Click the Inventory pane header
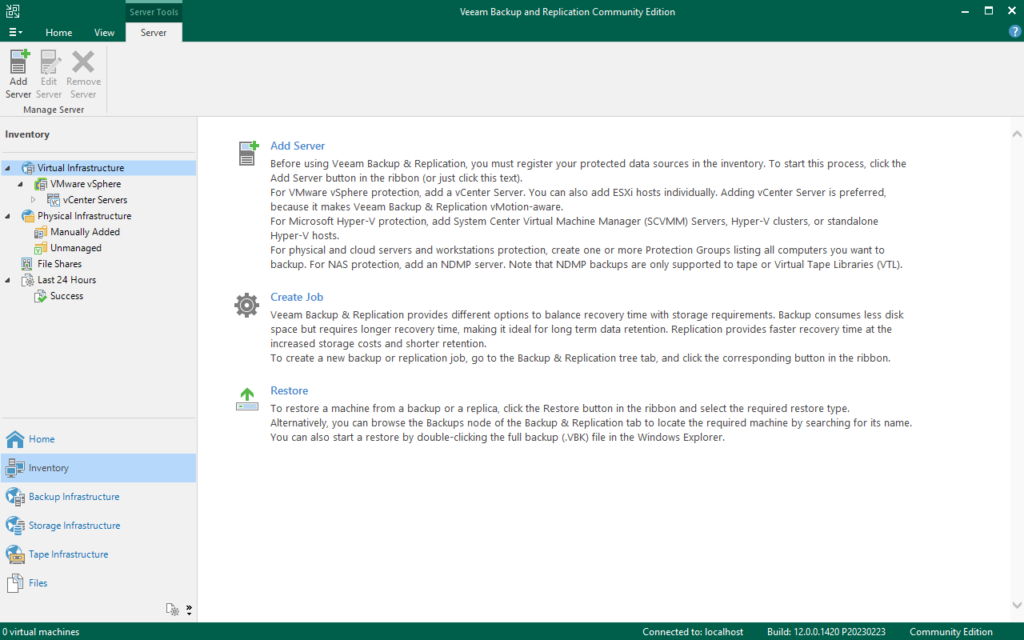Image resolution: width=1024 pixels, height=640 pixels. click(27, 135)
